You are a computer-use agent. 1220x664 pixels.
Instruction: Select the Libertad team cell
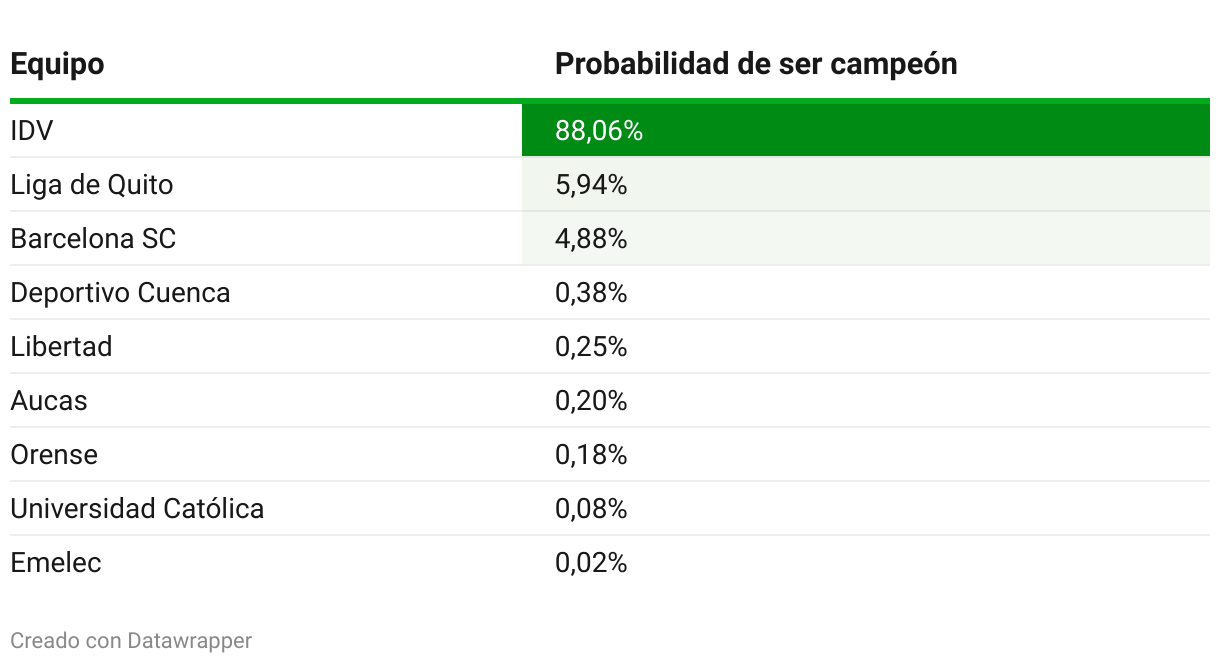tap(61, 347)
